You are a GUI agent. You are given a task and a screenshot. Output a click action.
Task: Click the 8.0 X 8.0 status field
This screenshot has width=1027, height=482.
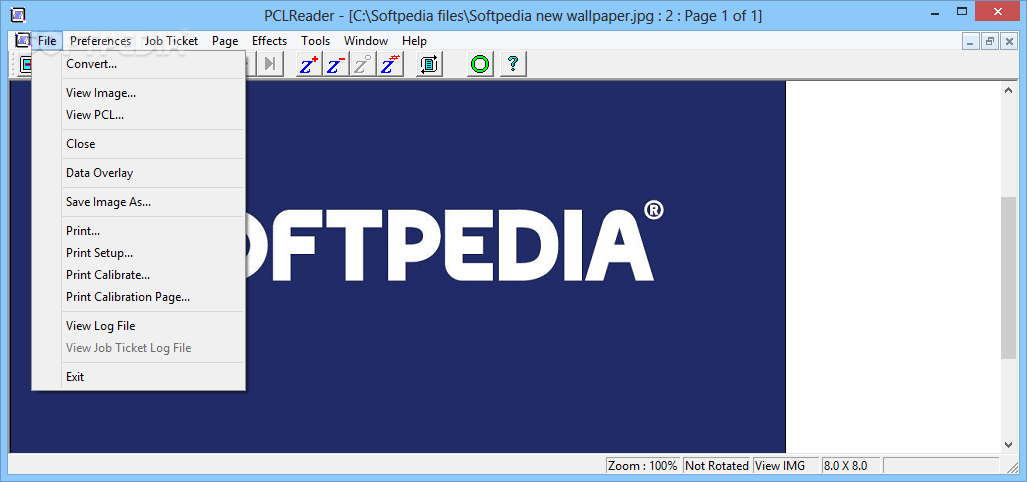851,466
